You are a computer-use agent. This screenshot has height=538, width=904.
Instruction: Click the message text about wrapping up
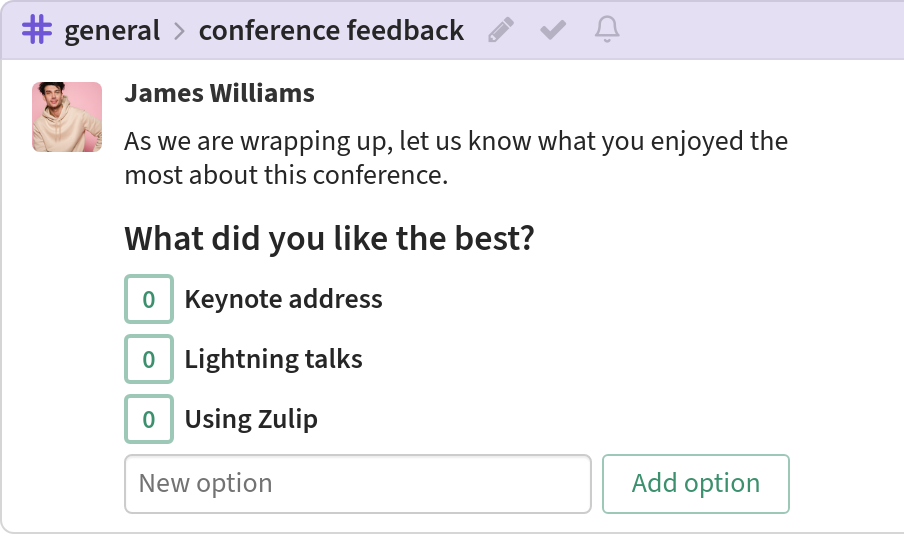point(456,157)
